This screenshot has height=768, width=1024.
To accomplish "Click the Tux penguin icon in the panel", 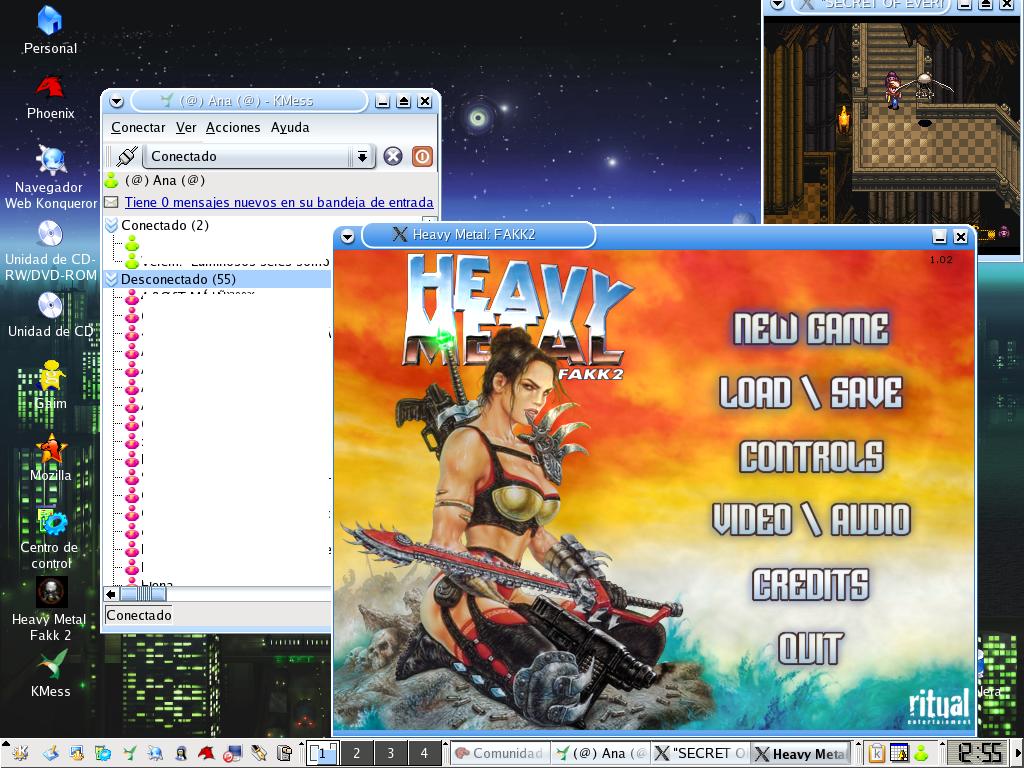I will click(x=181, y=754).
